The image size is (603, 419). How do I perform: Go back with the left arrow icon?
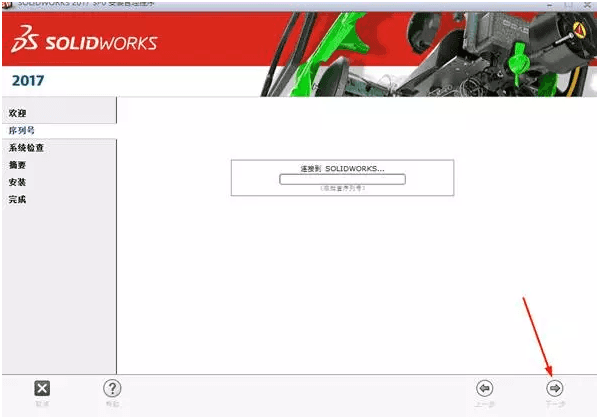(485, 388)
